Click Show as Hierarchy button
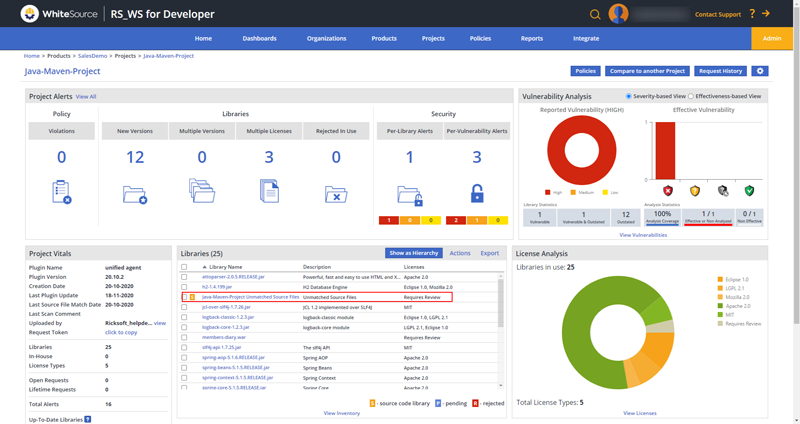 (414, 253)
